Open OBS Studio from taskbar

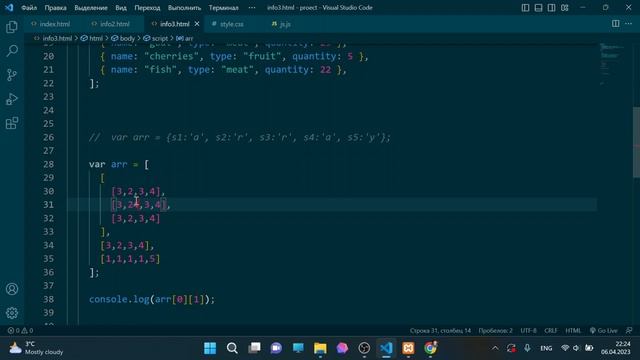(364, 348)
